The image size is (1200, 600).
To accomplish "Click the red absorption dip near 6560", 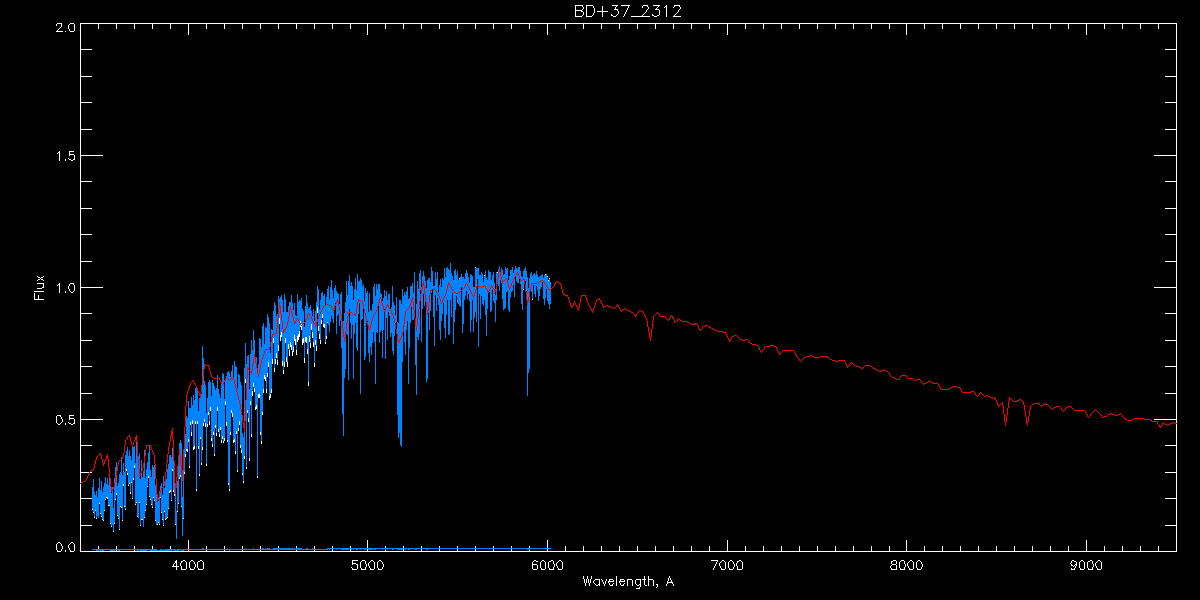I will point(651,328).
